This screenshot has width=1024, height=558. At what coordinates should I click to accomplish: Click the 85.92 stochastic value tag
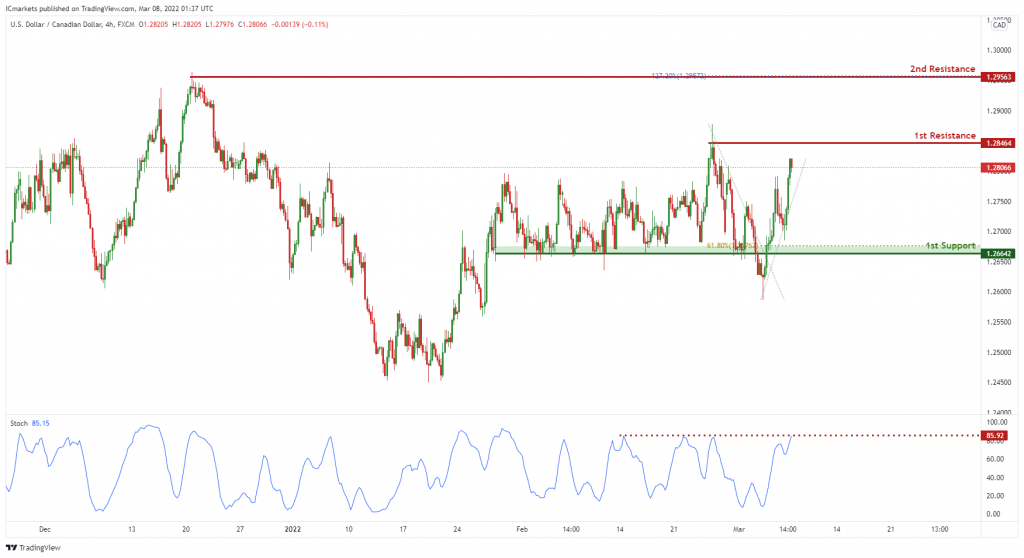coord(994,435)
